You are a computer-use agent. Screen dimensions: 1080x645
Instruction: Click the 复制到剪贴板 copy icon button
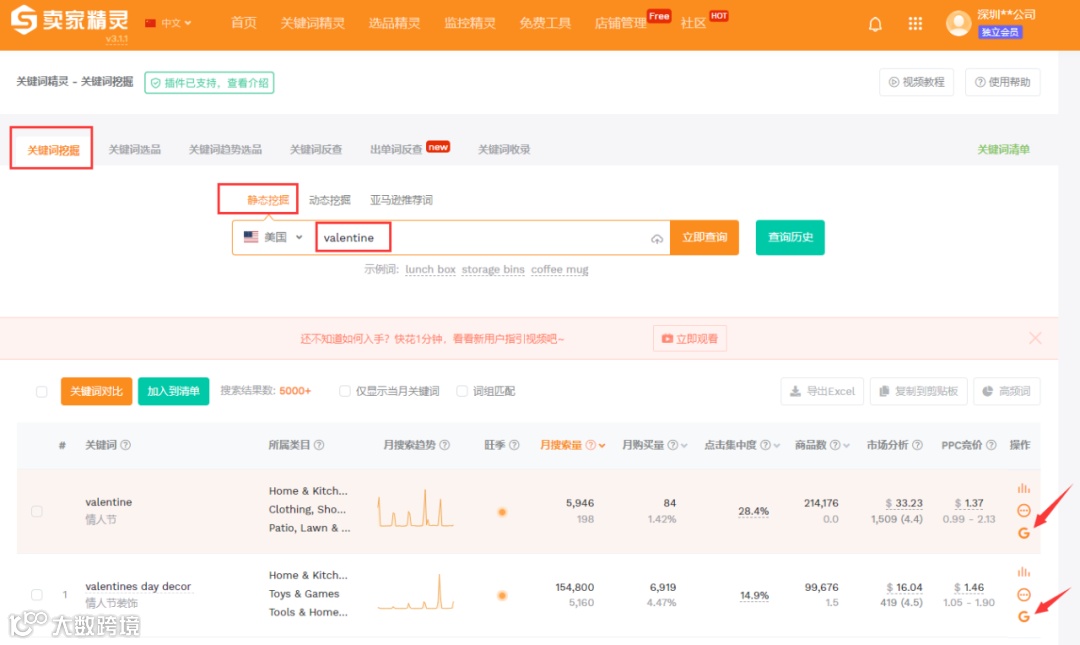(x=918, y=391)
